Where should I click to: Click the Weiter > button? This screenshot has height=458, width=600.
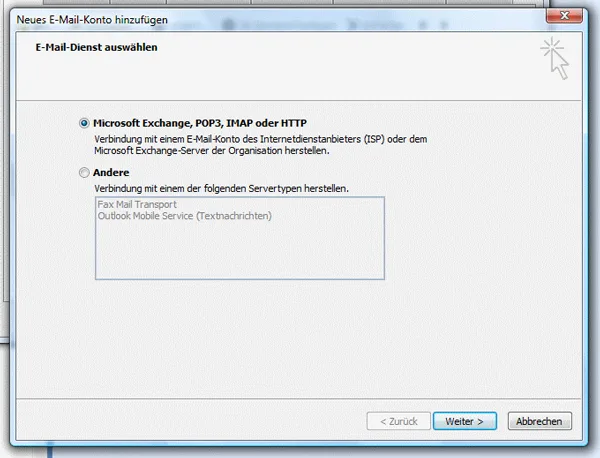(x=465, y=421)
